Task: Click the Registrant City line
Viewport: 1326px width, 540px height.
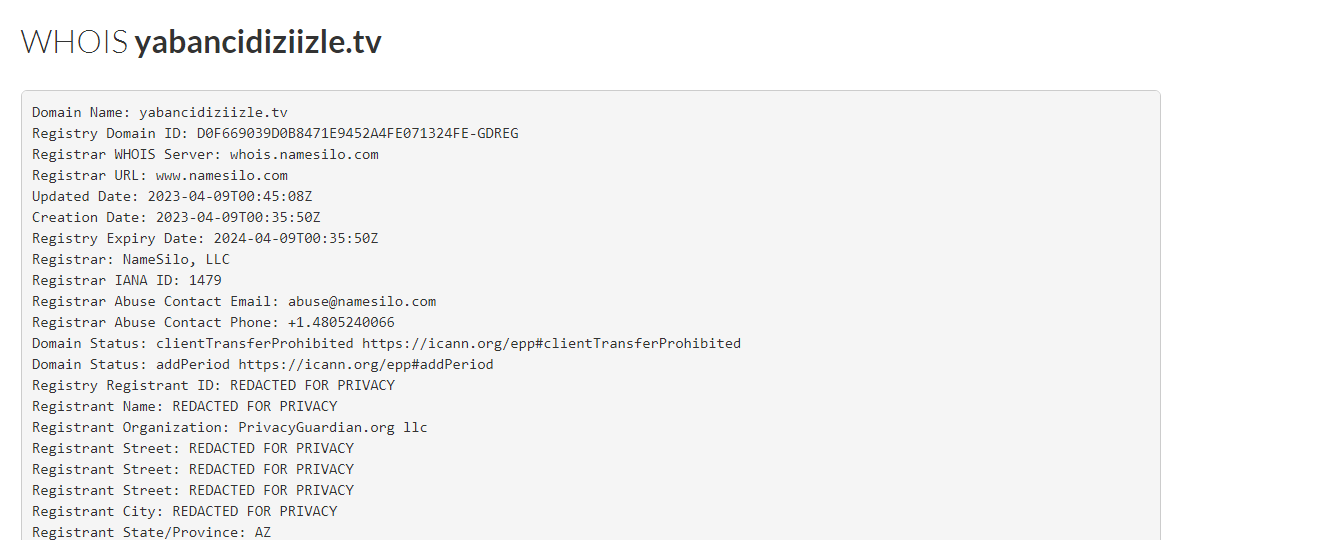Action: pyautogui.click(x=185, y=511)
